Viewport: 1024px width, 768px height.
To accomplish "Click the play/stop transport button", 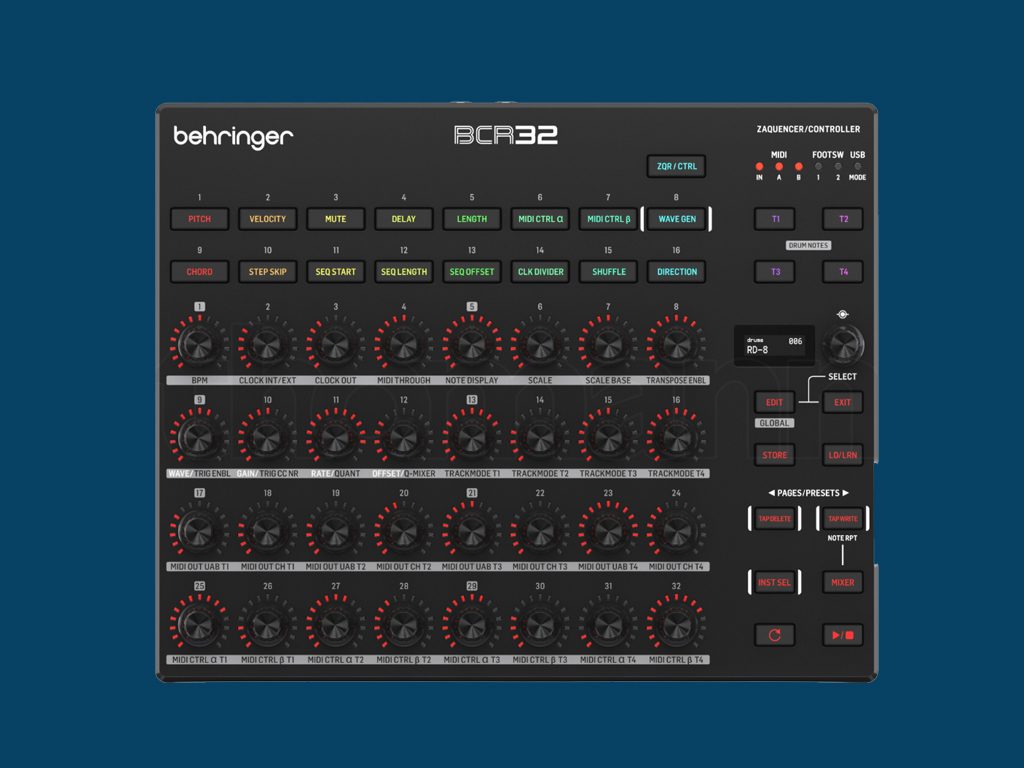I will [x=842, y=635].
